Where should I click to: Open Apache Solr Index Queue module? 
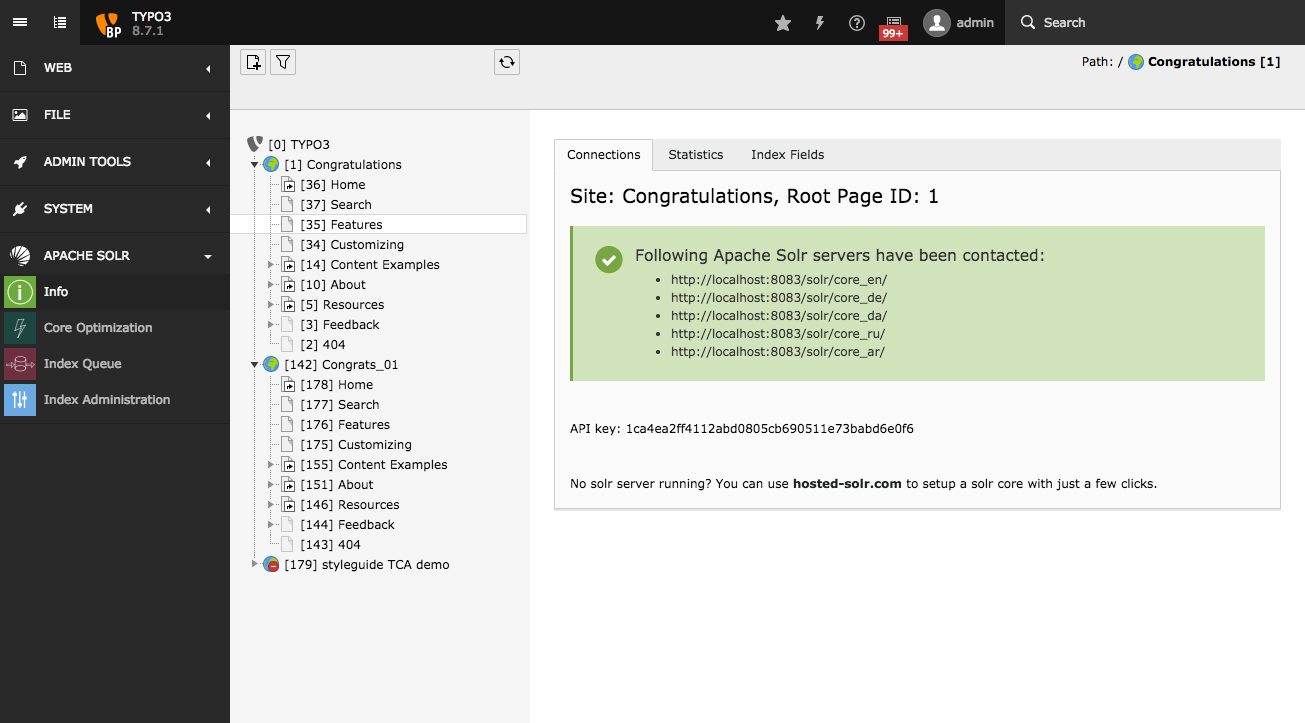[82, 364]
